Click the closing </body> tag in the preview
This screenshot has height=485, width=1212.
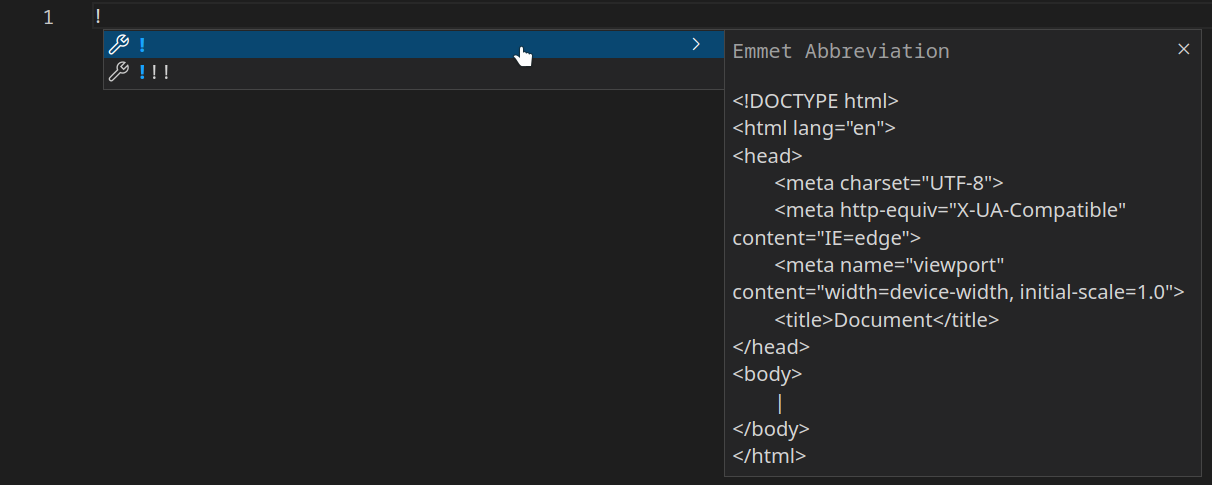(x=771, y=429)
